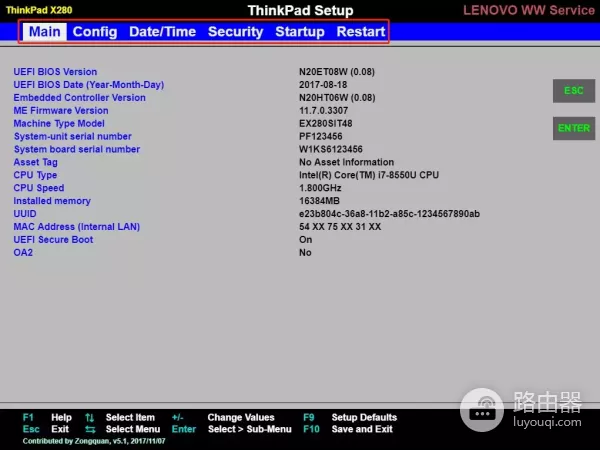Select MAC Address (Internal LAN) label
The width and height of the screenshot is (600, 450).
pos(77,227)
